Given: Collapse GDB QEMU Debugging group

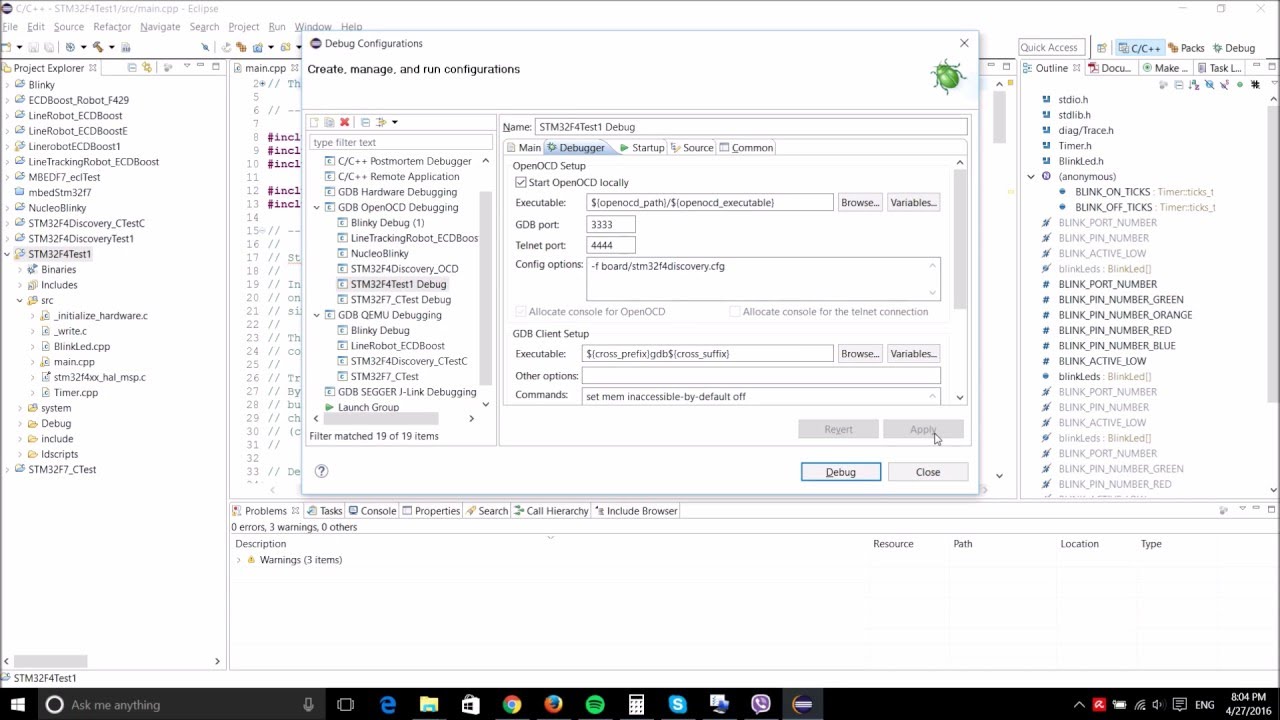Looking at the screenshot, I should [x=317, y=315].
